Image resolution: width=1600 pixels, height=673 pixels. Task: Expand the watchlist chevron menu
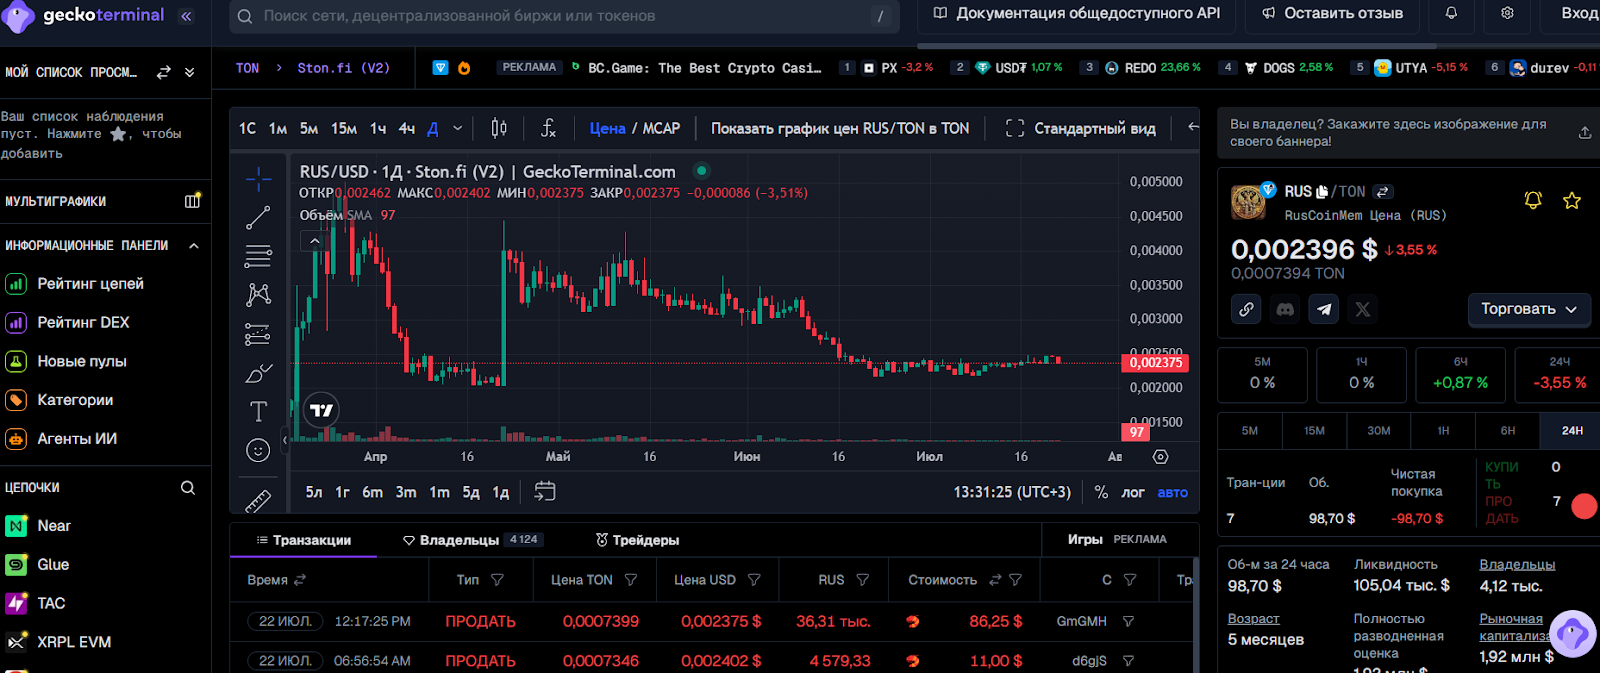(189, 72)
